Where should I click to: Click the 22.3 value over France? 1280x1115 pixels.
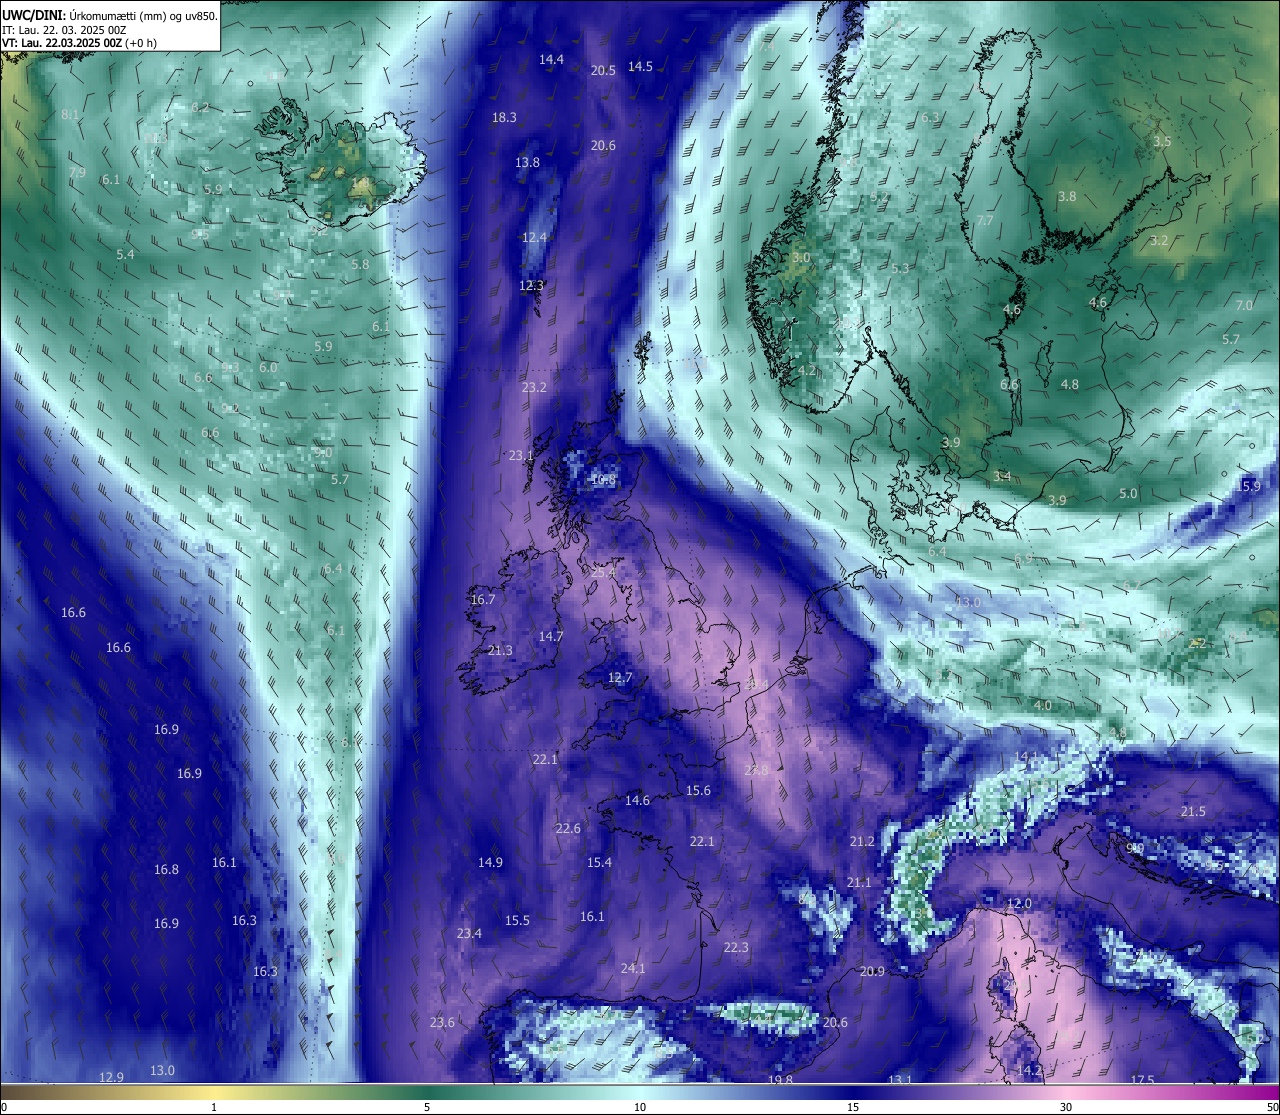click(x=736, y=948)
